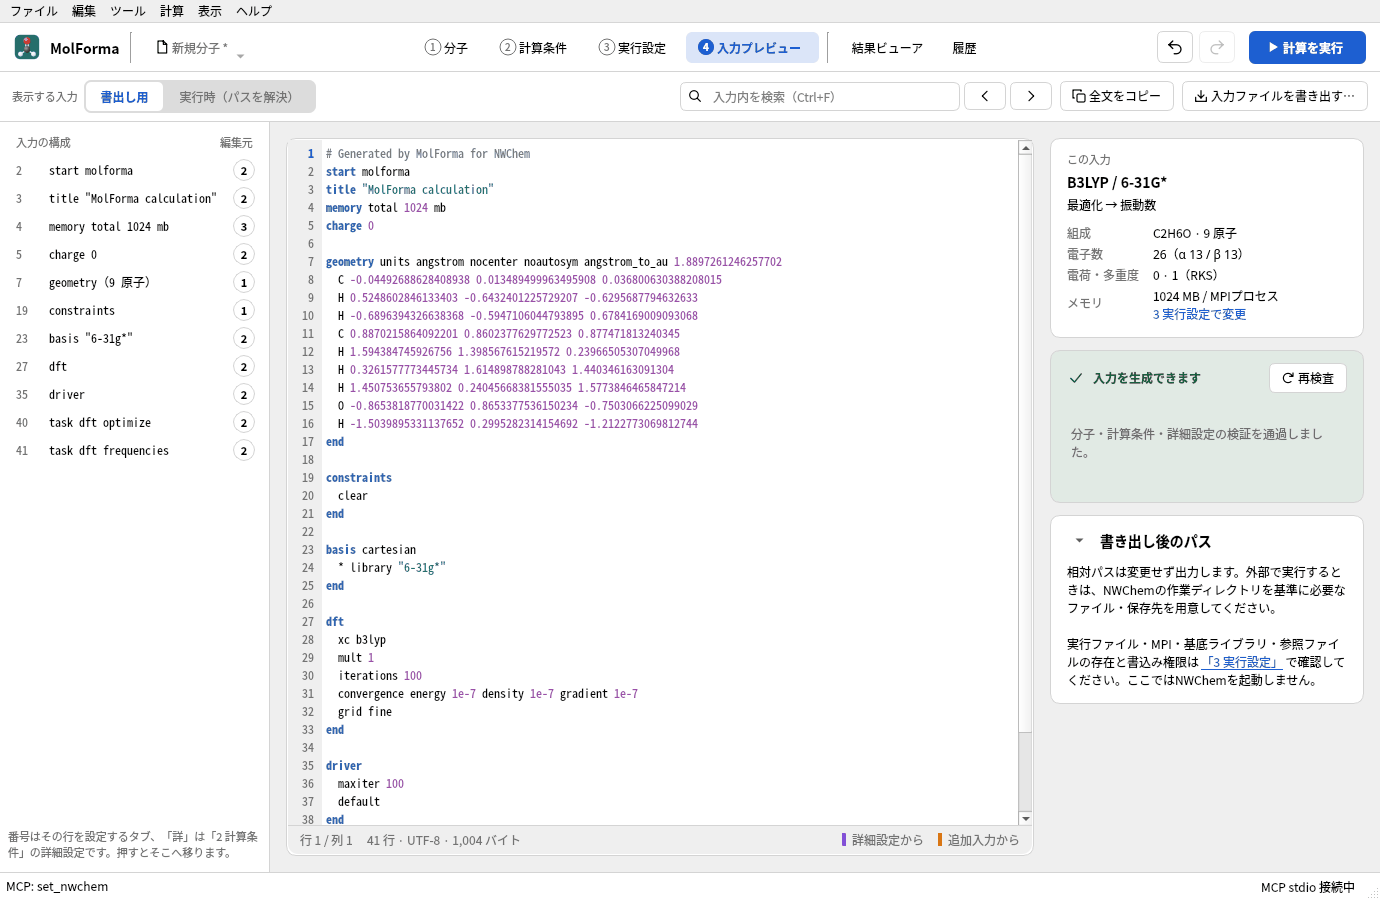Image resolution: width=1380 pixels, height=900 pixels.
Task: Go to previous search match arrow
Action: (985, 96)
